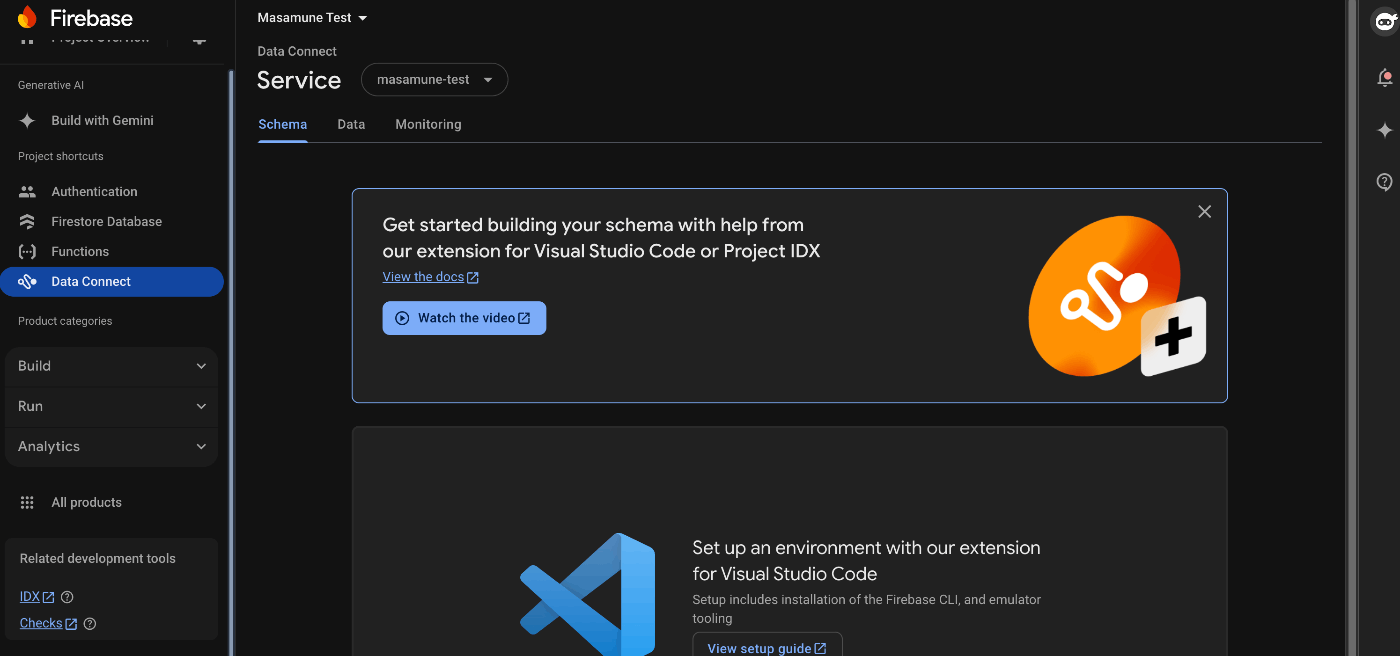Open the notifications bell icon

point(1385,77)
